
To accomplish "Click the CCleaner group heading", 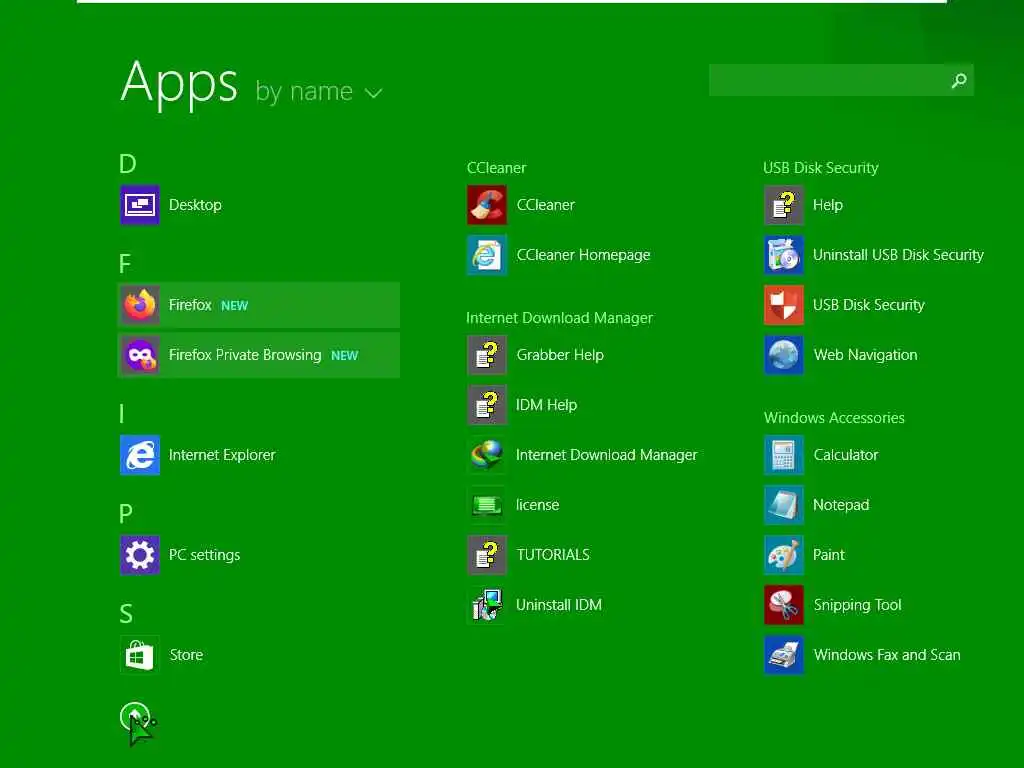I will click(x=496, y=168).
